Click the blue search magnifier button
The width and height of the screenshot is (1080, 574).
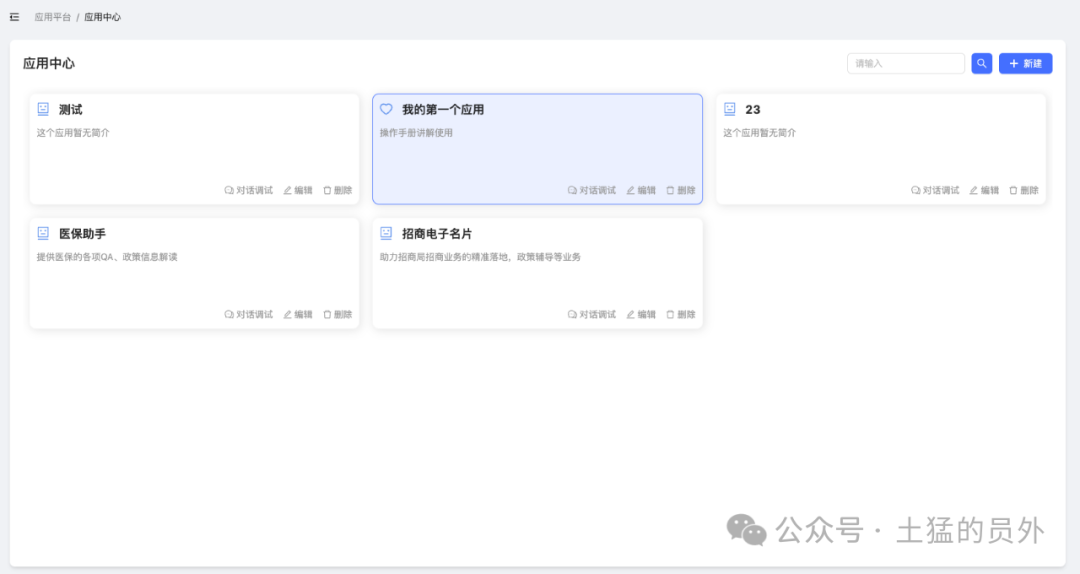[x=982, y=63]
